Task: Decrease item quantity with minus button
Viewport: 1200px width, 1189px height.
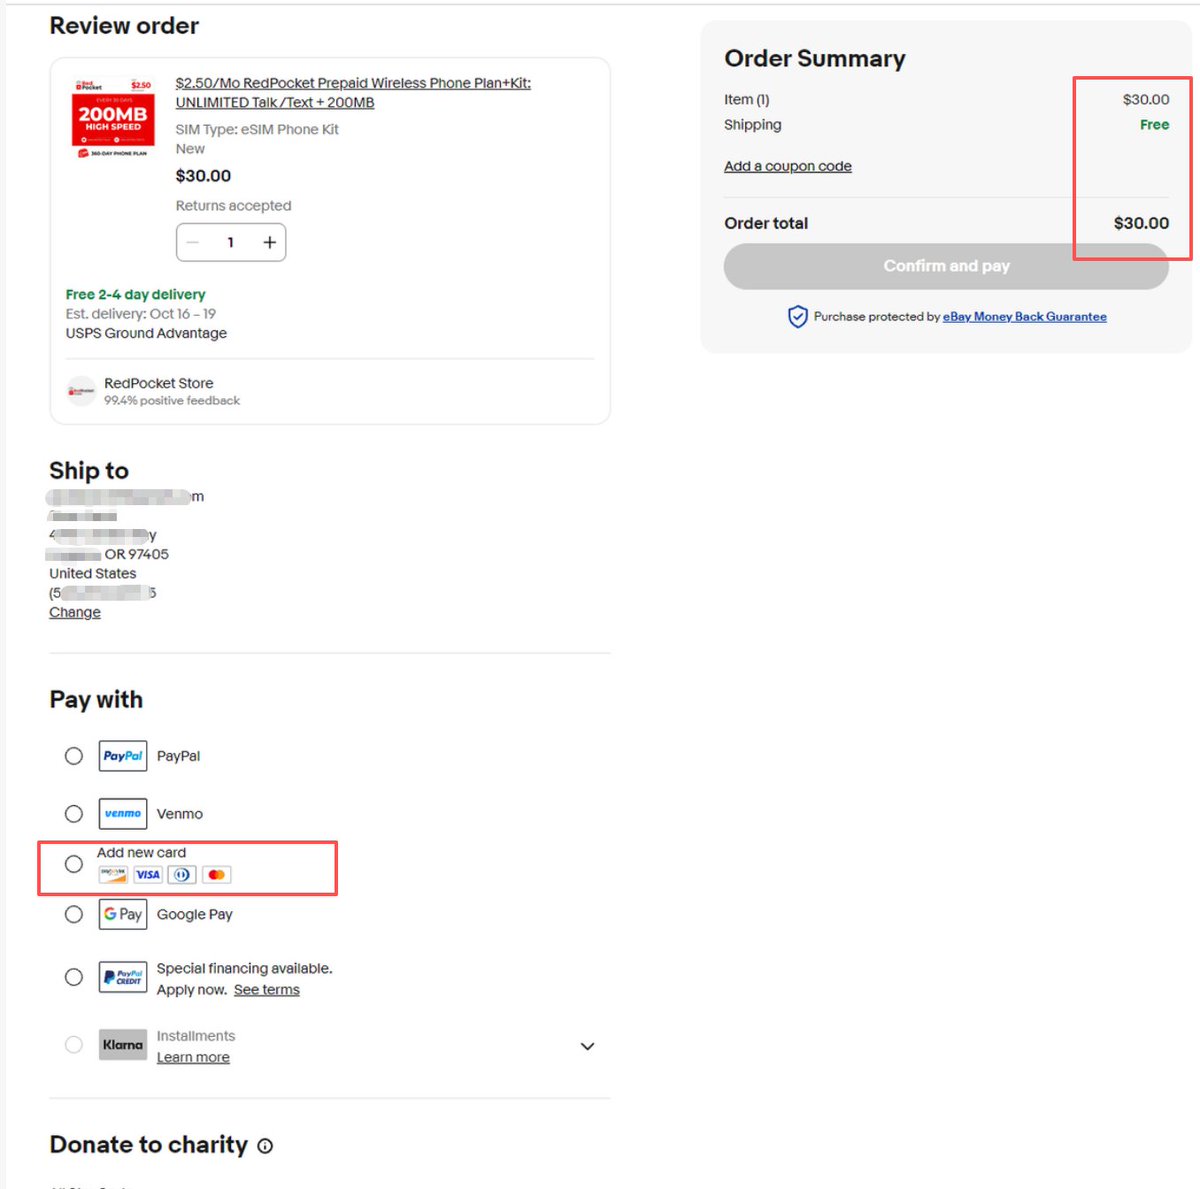Action: [x=193, y=242]
